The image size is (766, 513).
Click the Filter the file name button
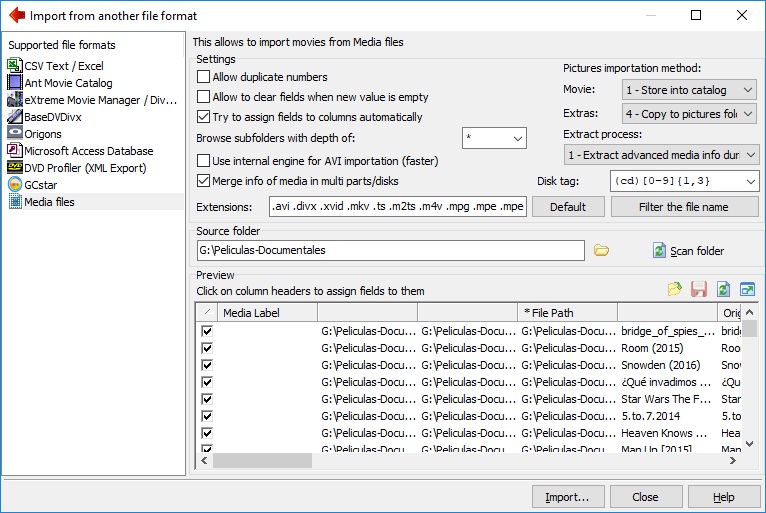(x=684, y=207)
